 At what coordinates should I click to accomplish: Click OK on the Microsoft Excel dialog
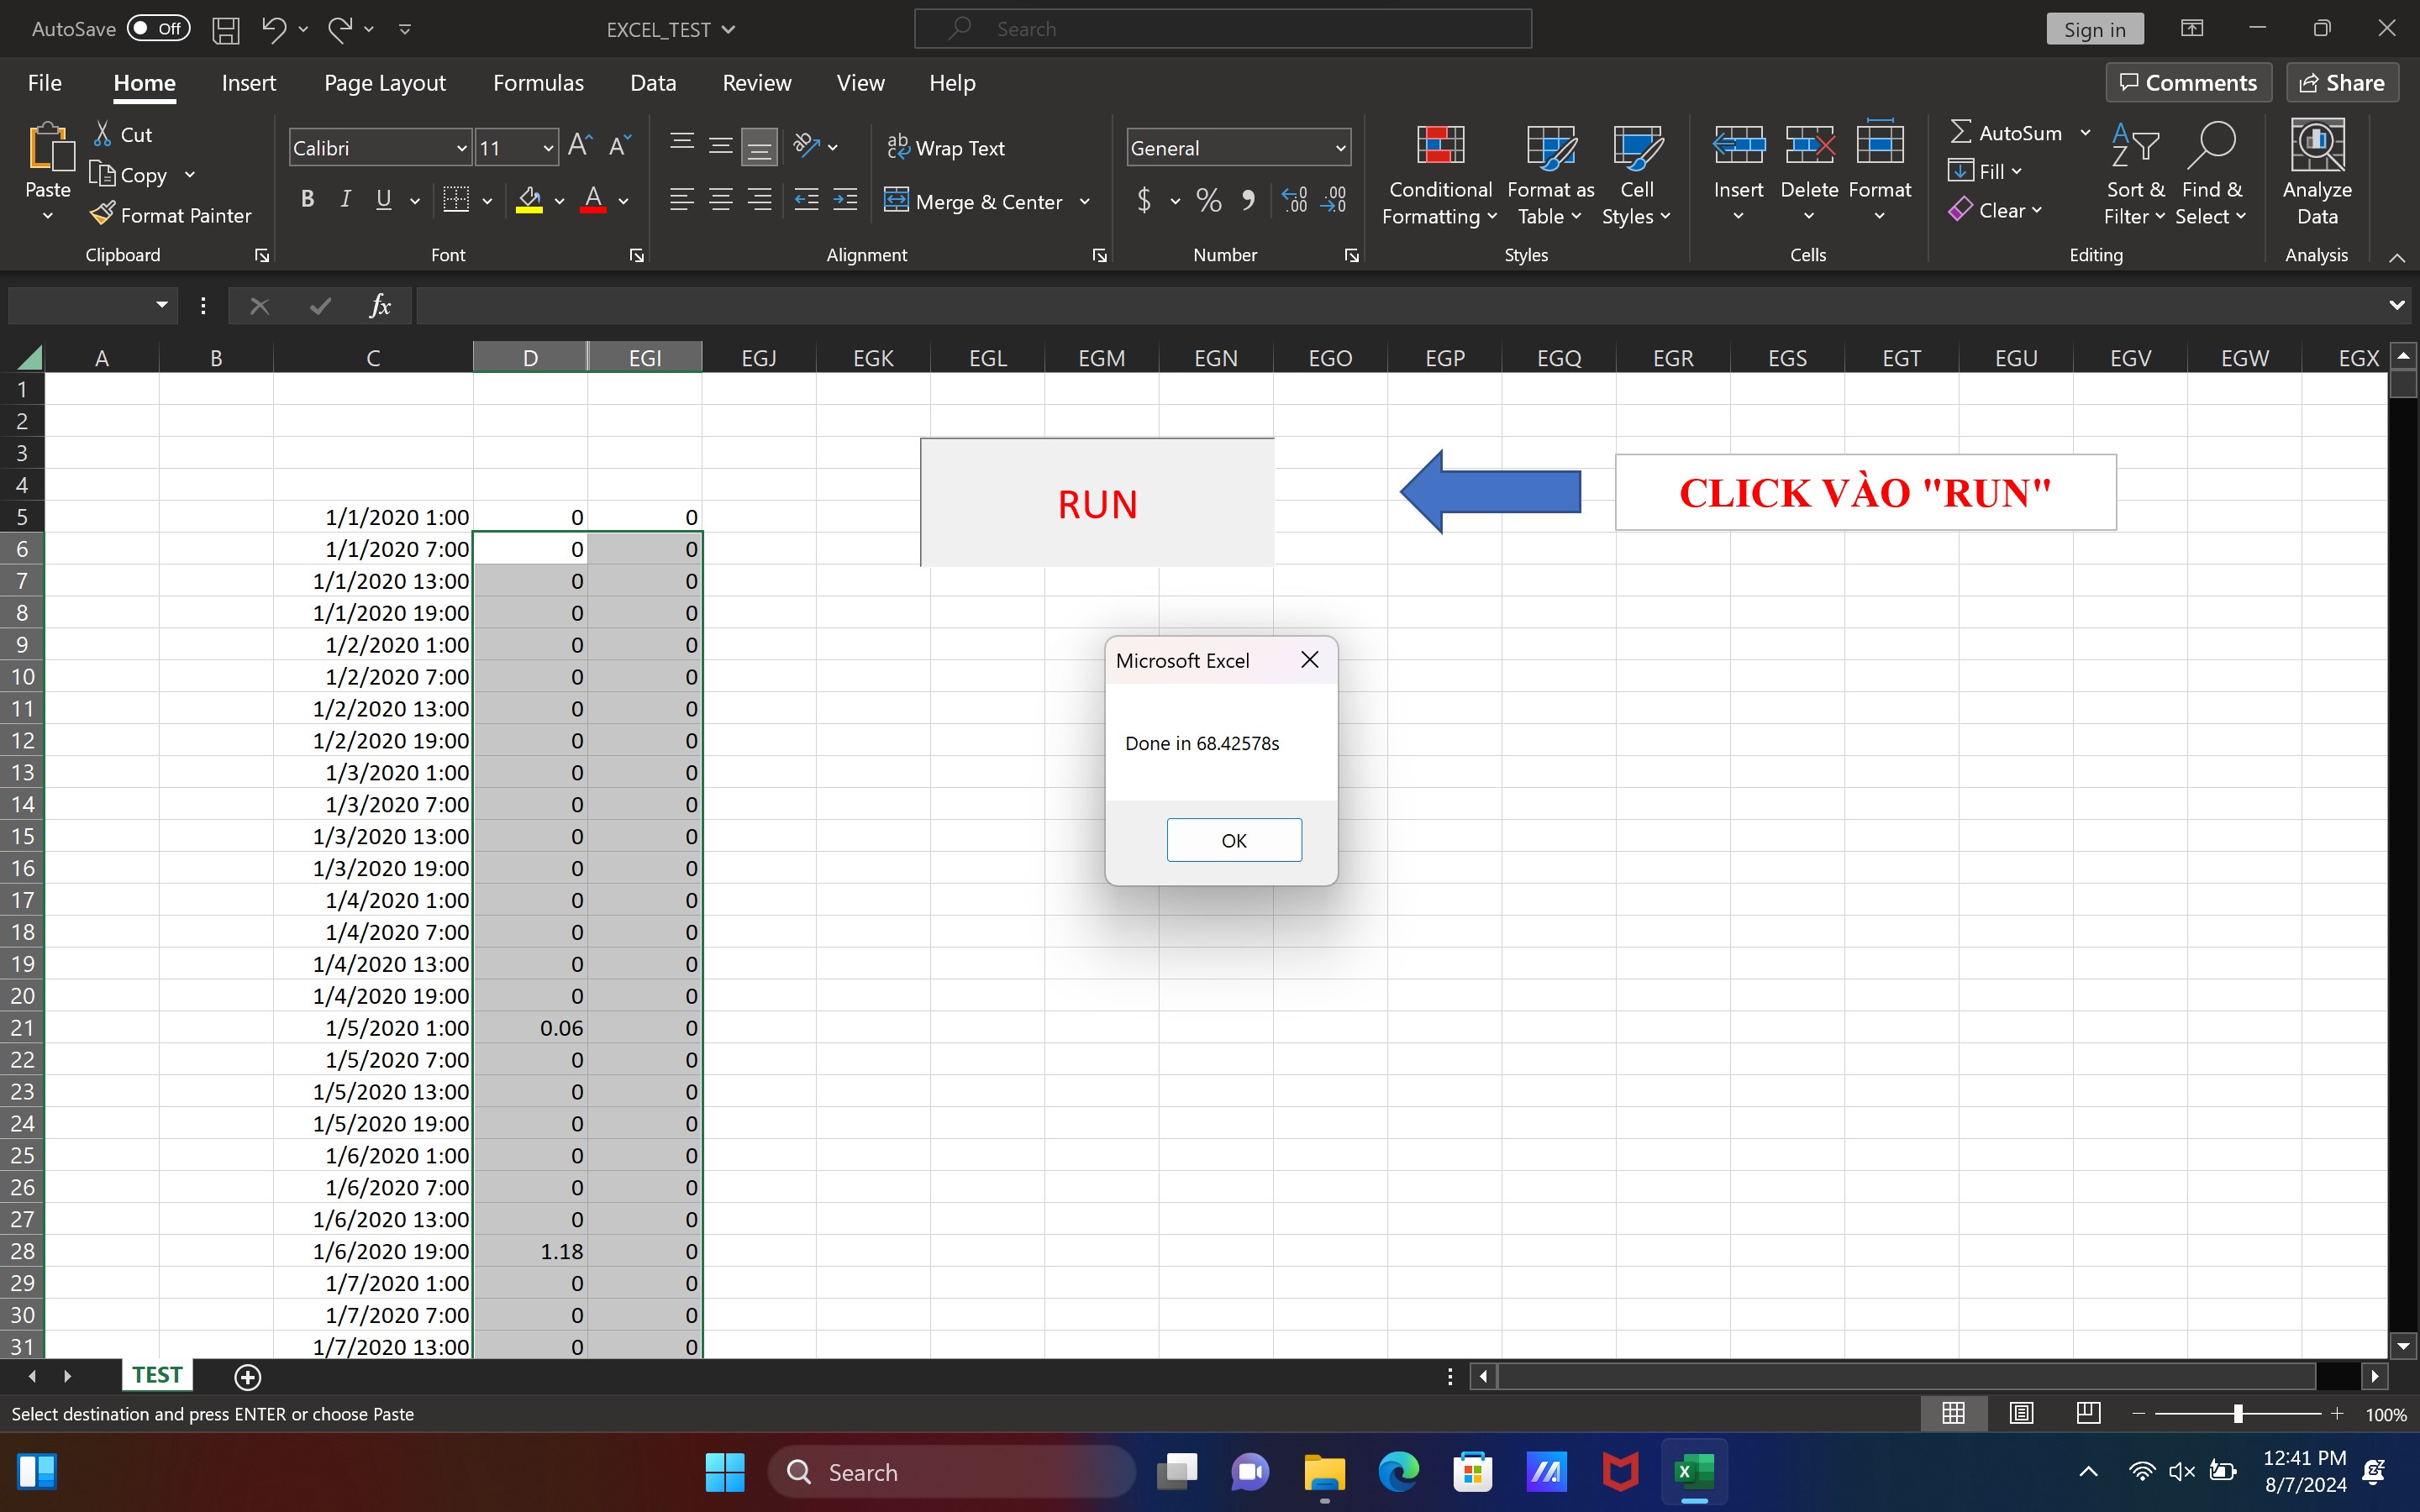click(x=1234, y=840)
